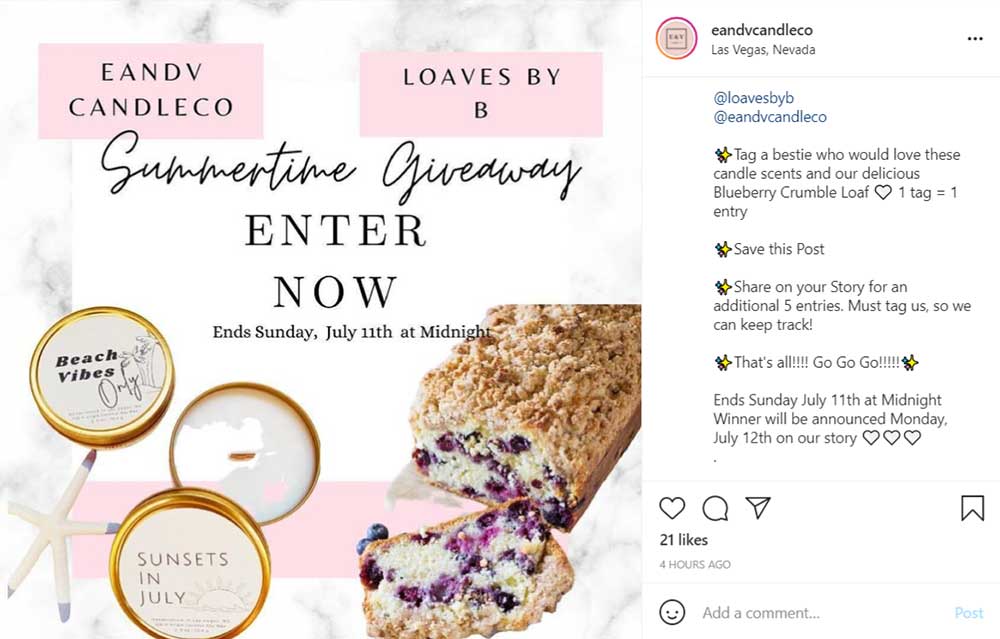Click the eandvcandleco profile avatar
Viewport: 1000px width, 639px height.
point(677,38)
